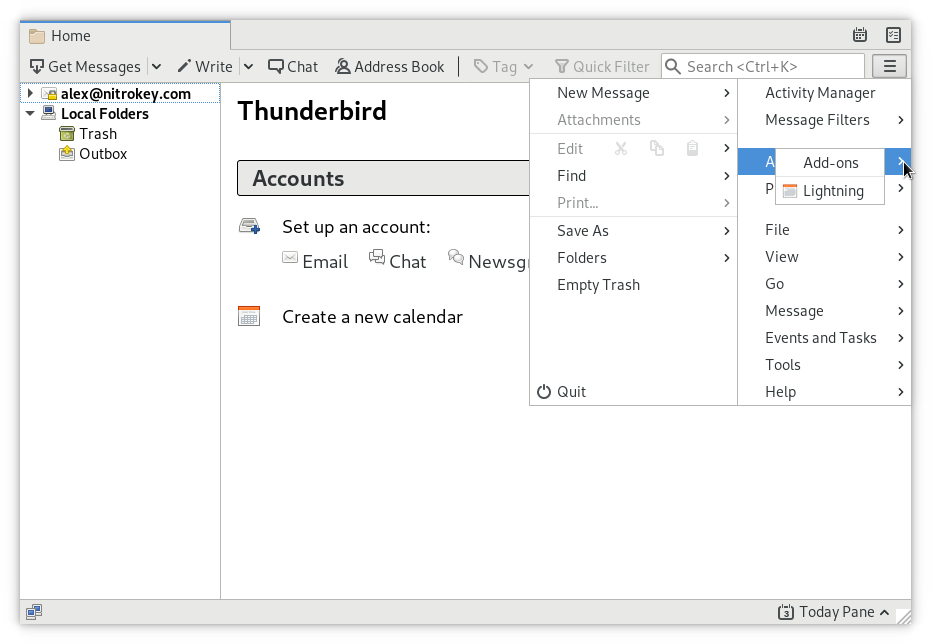Click the Lightning calendar icon in submenu

[790, 191]
